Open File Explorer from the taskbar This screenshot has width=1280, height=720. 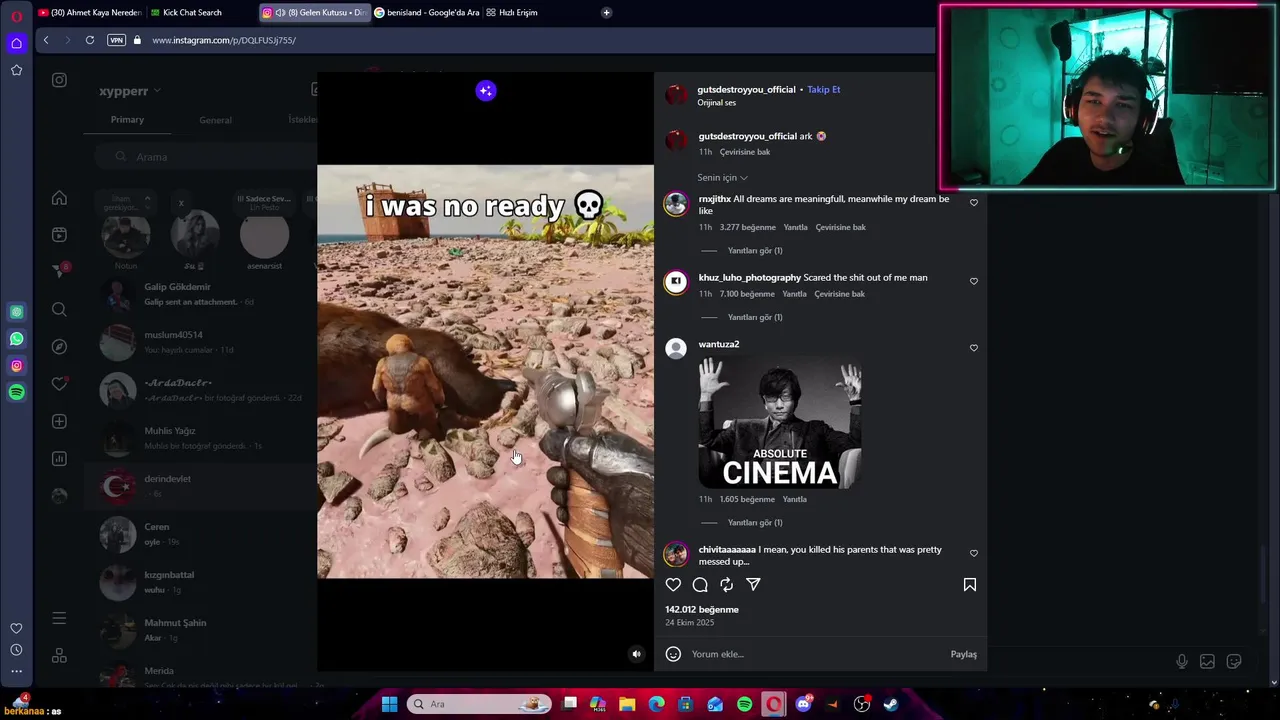click(x=627, y=704)
